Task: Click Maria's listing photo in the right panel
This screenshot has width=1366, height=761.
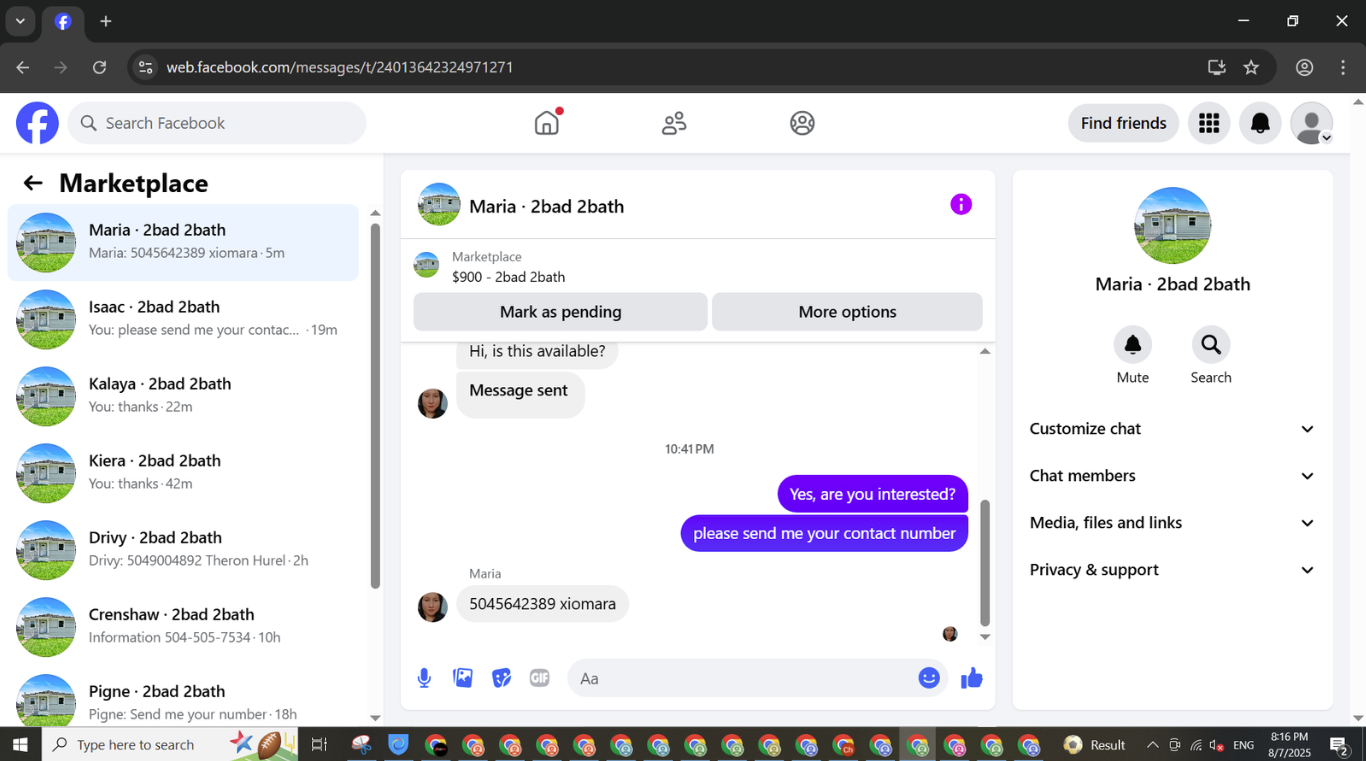Action: pyautogui.click(x=1172, y=225)
